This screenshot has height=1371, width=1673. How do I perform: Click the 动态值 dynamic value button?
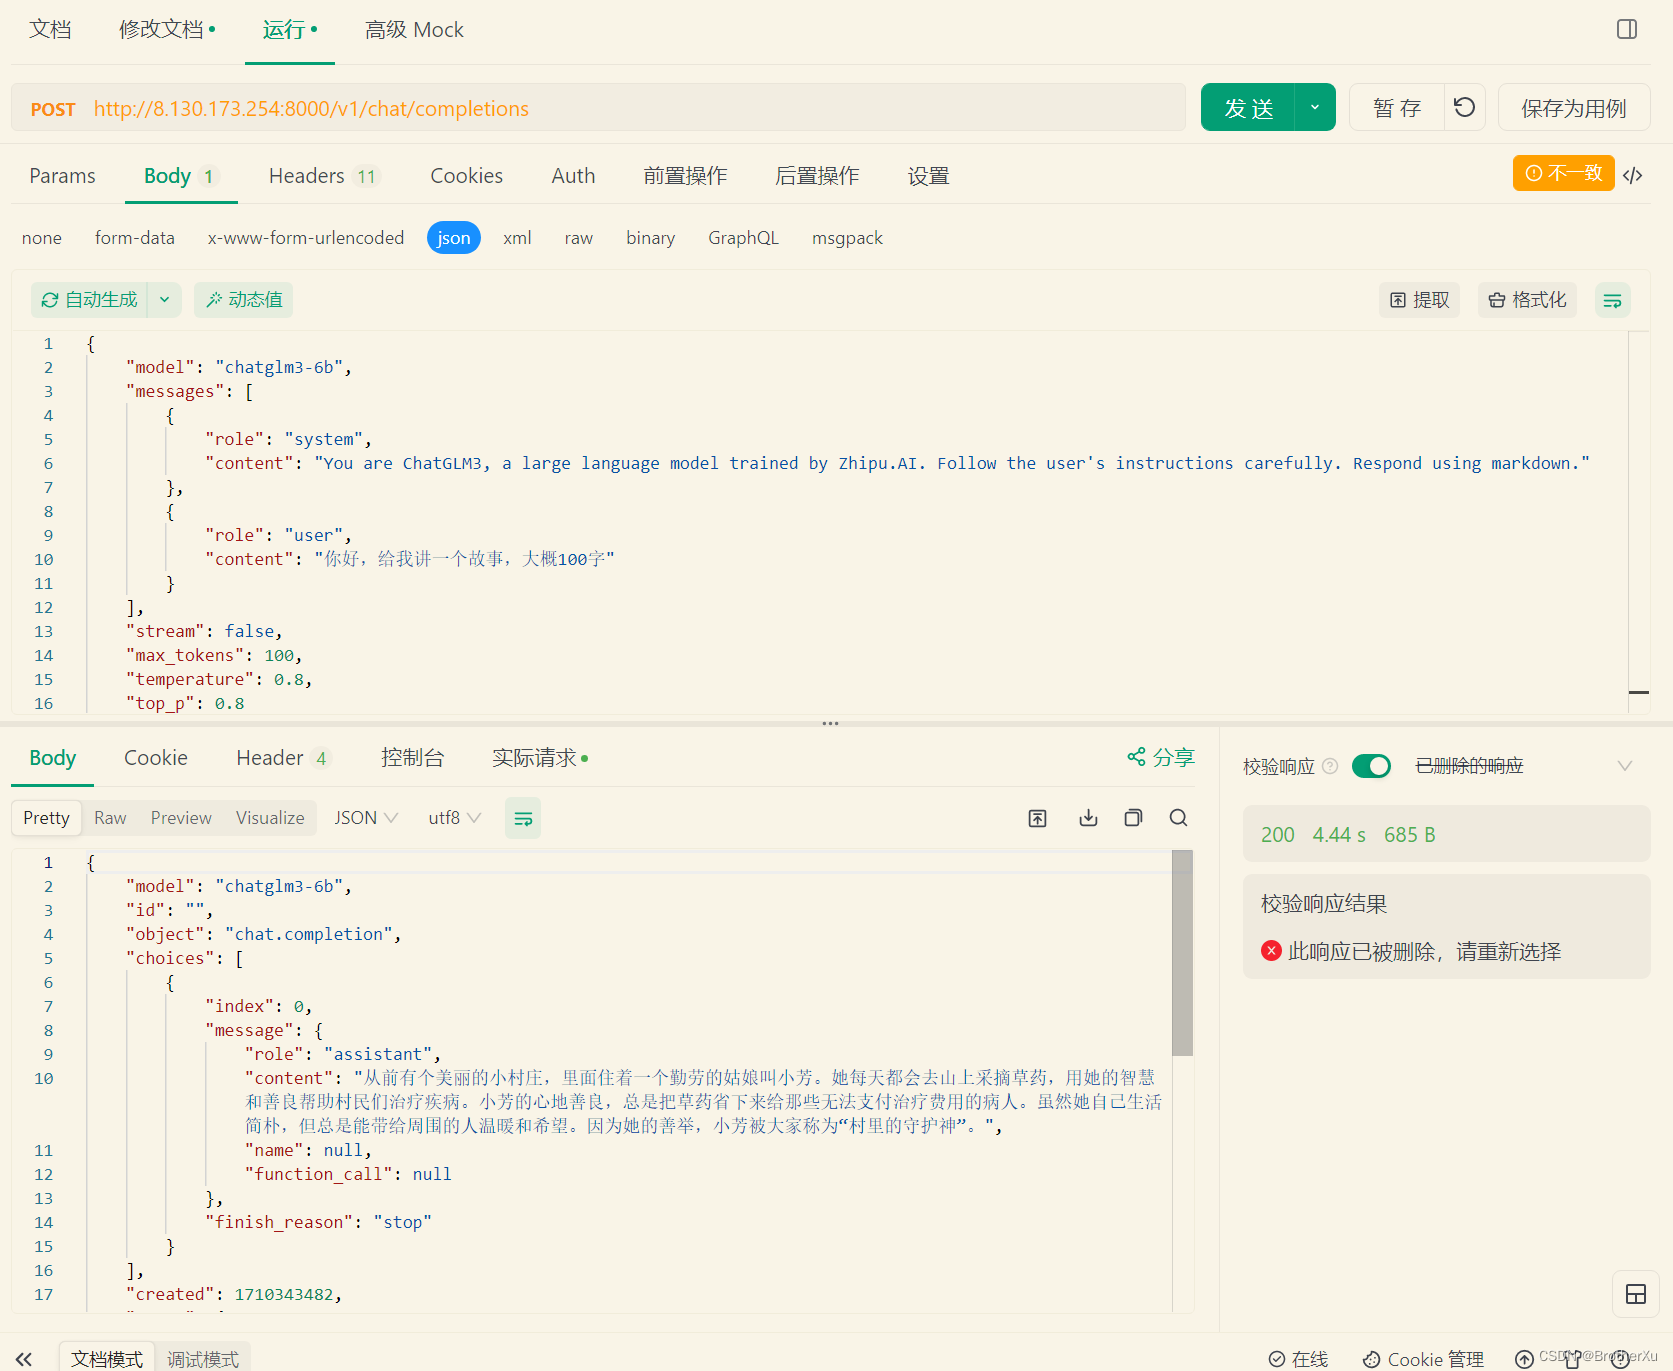[x=244, y=300]
